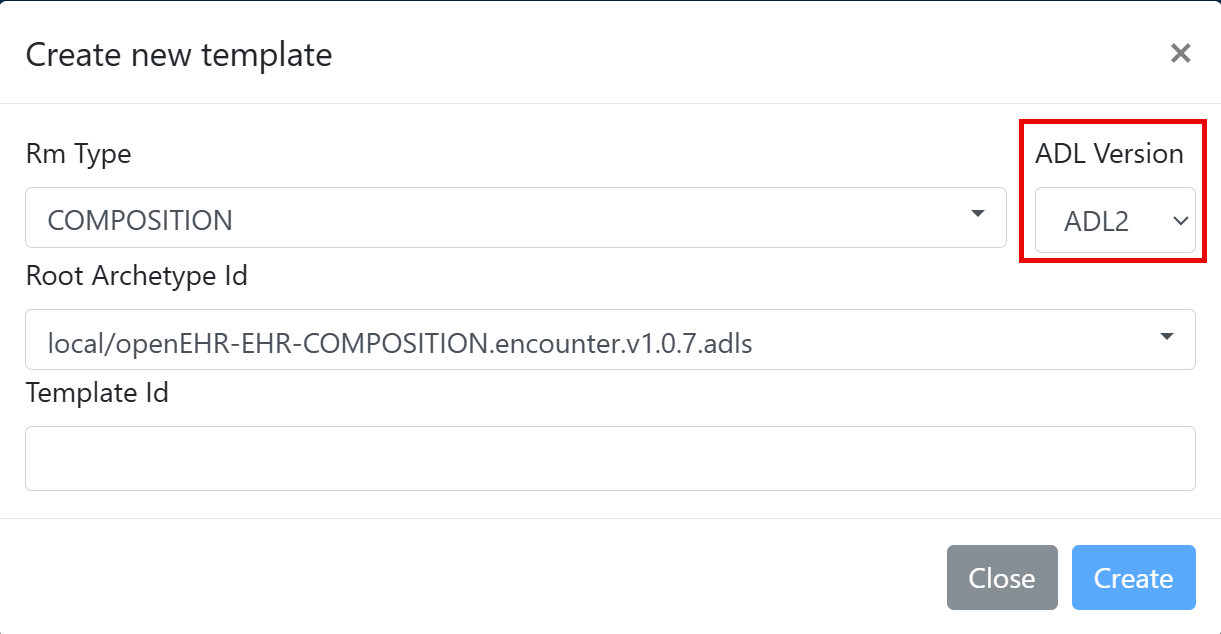Click the "ADL Version" label
This screenshot has height=634, width=1221.
[x=1109, y=154]
